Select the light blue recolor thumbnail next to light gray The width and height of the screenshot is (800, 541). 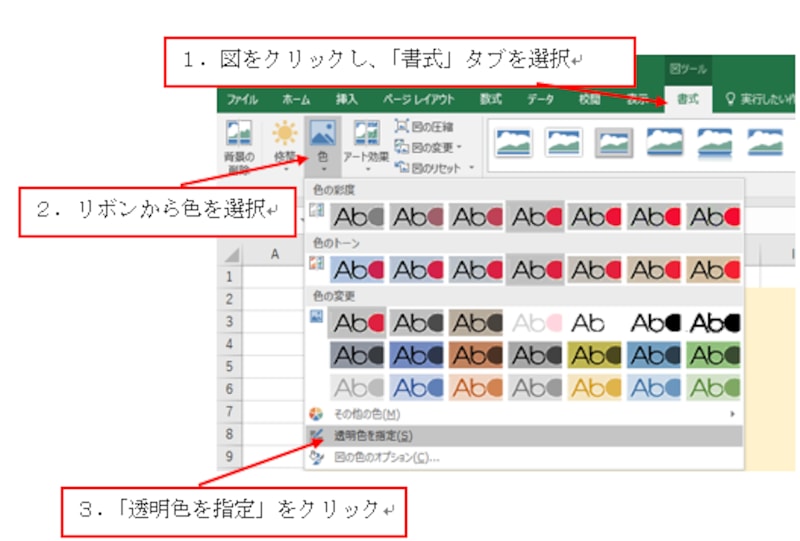click(x=417, y=388)
